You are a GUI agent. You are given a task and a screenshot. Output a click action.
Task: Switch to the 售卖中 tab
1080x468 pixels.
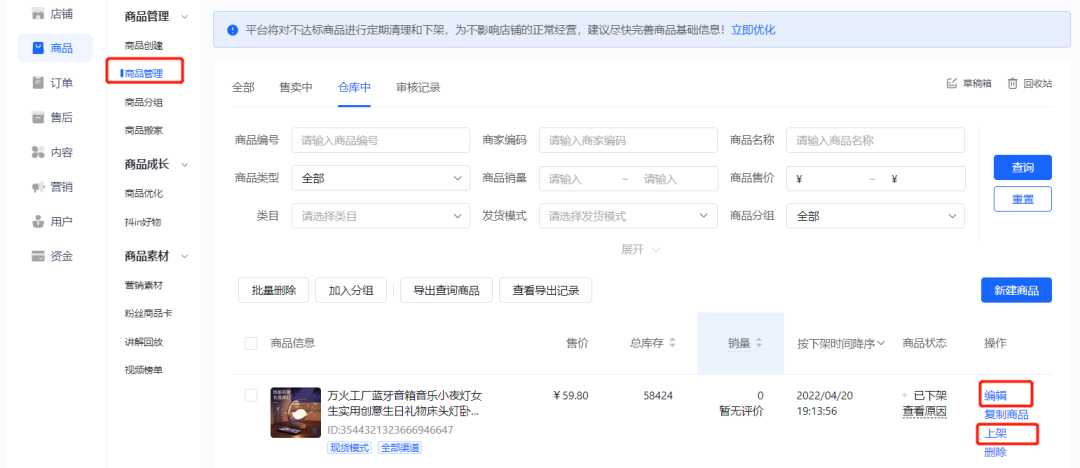pos(296,88)
